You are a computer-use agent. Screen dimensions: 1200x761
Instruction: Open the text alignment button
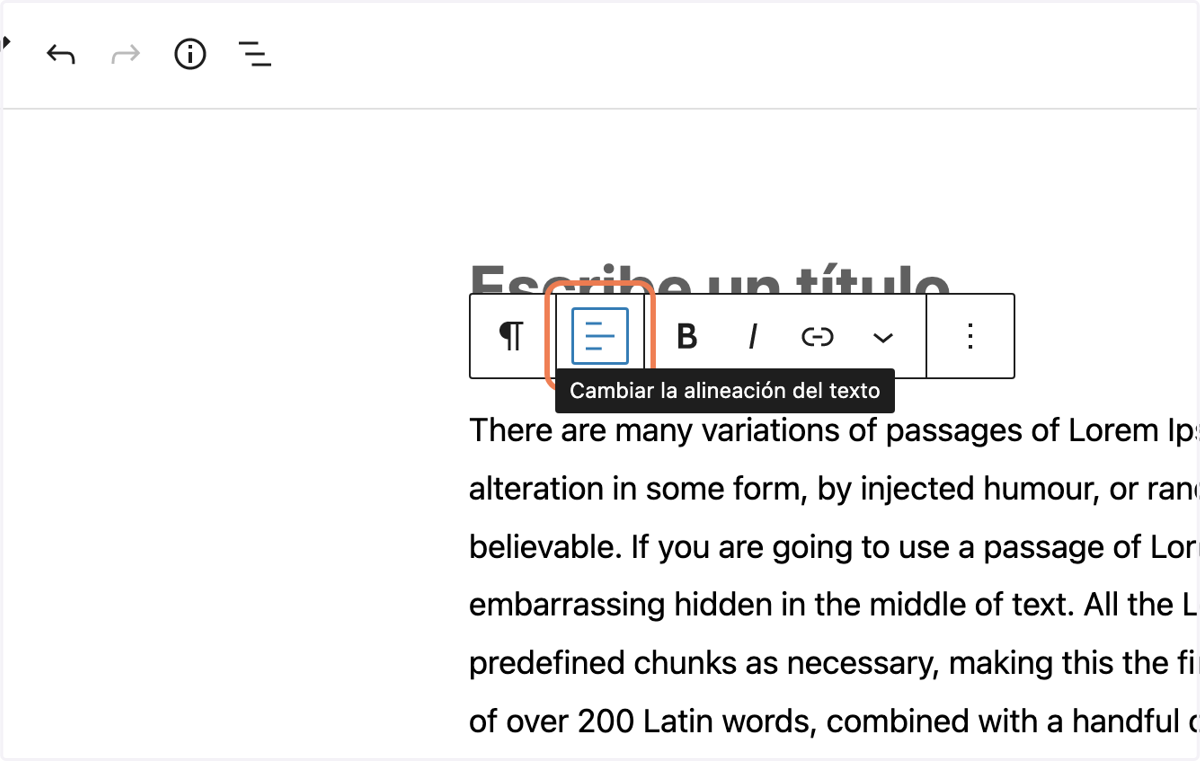point(600,336)
